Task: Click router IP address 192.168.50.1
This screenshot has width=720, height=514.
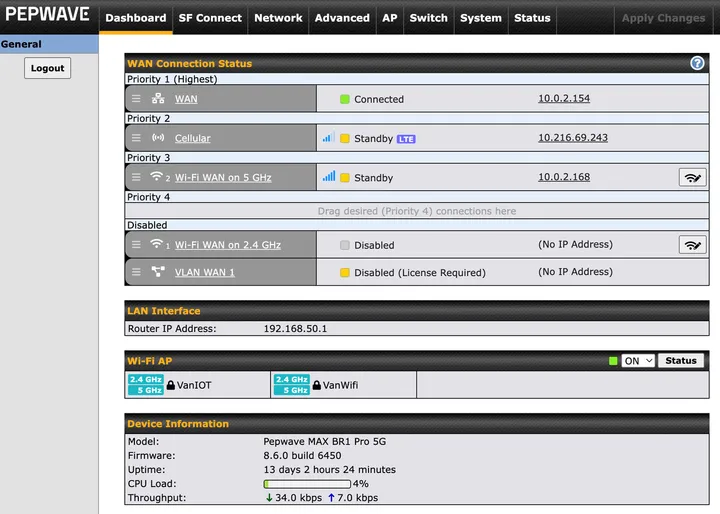Action: coord(295,328)
